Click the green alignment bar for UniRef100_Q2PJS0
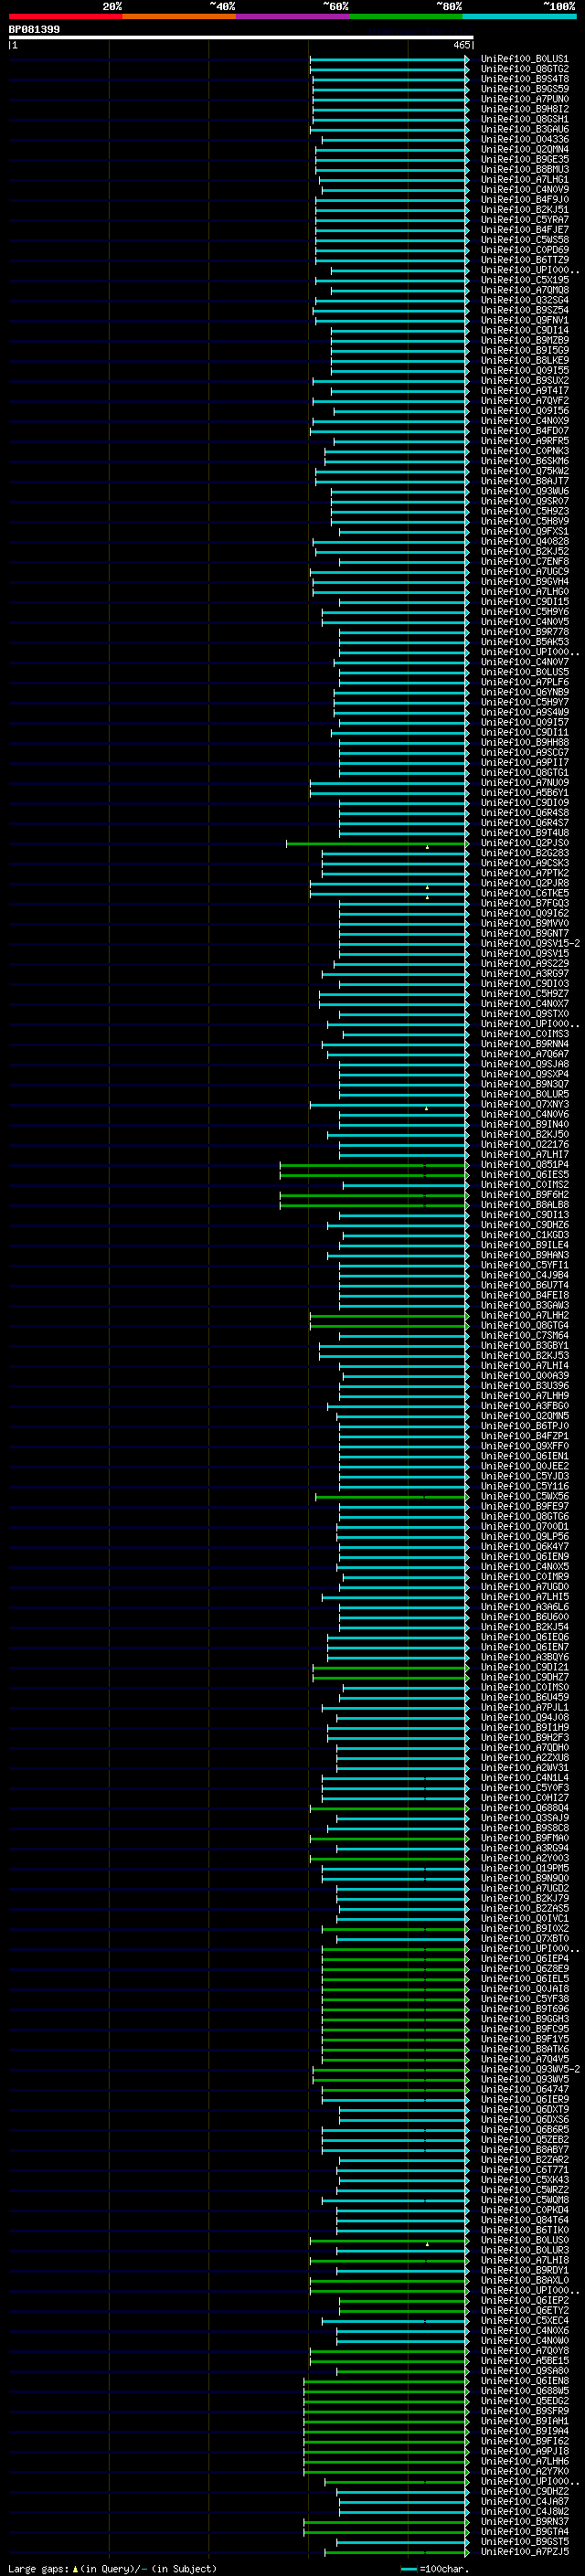Image resolution: width=585 pixels, height=2576 pixels. click(x=378, y=844)
